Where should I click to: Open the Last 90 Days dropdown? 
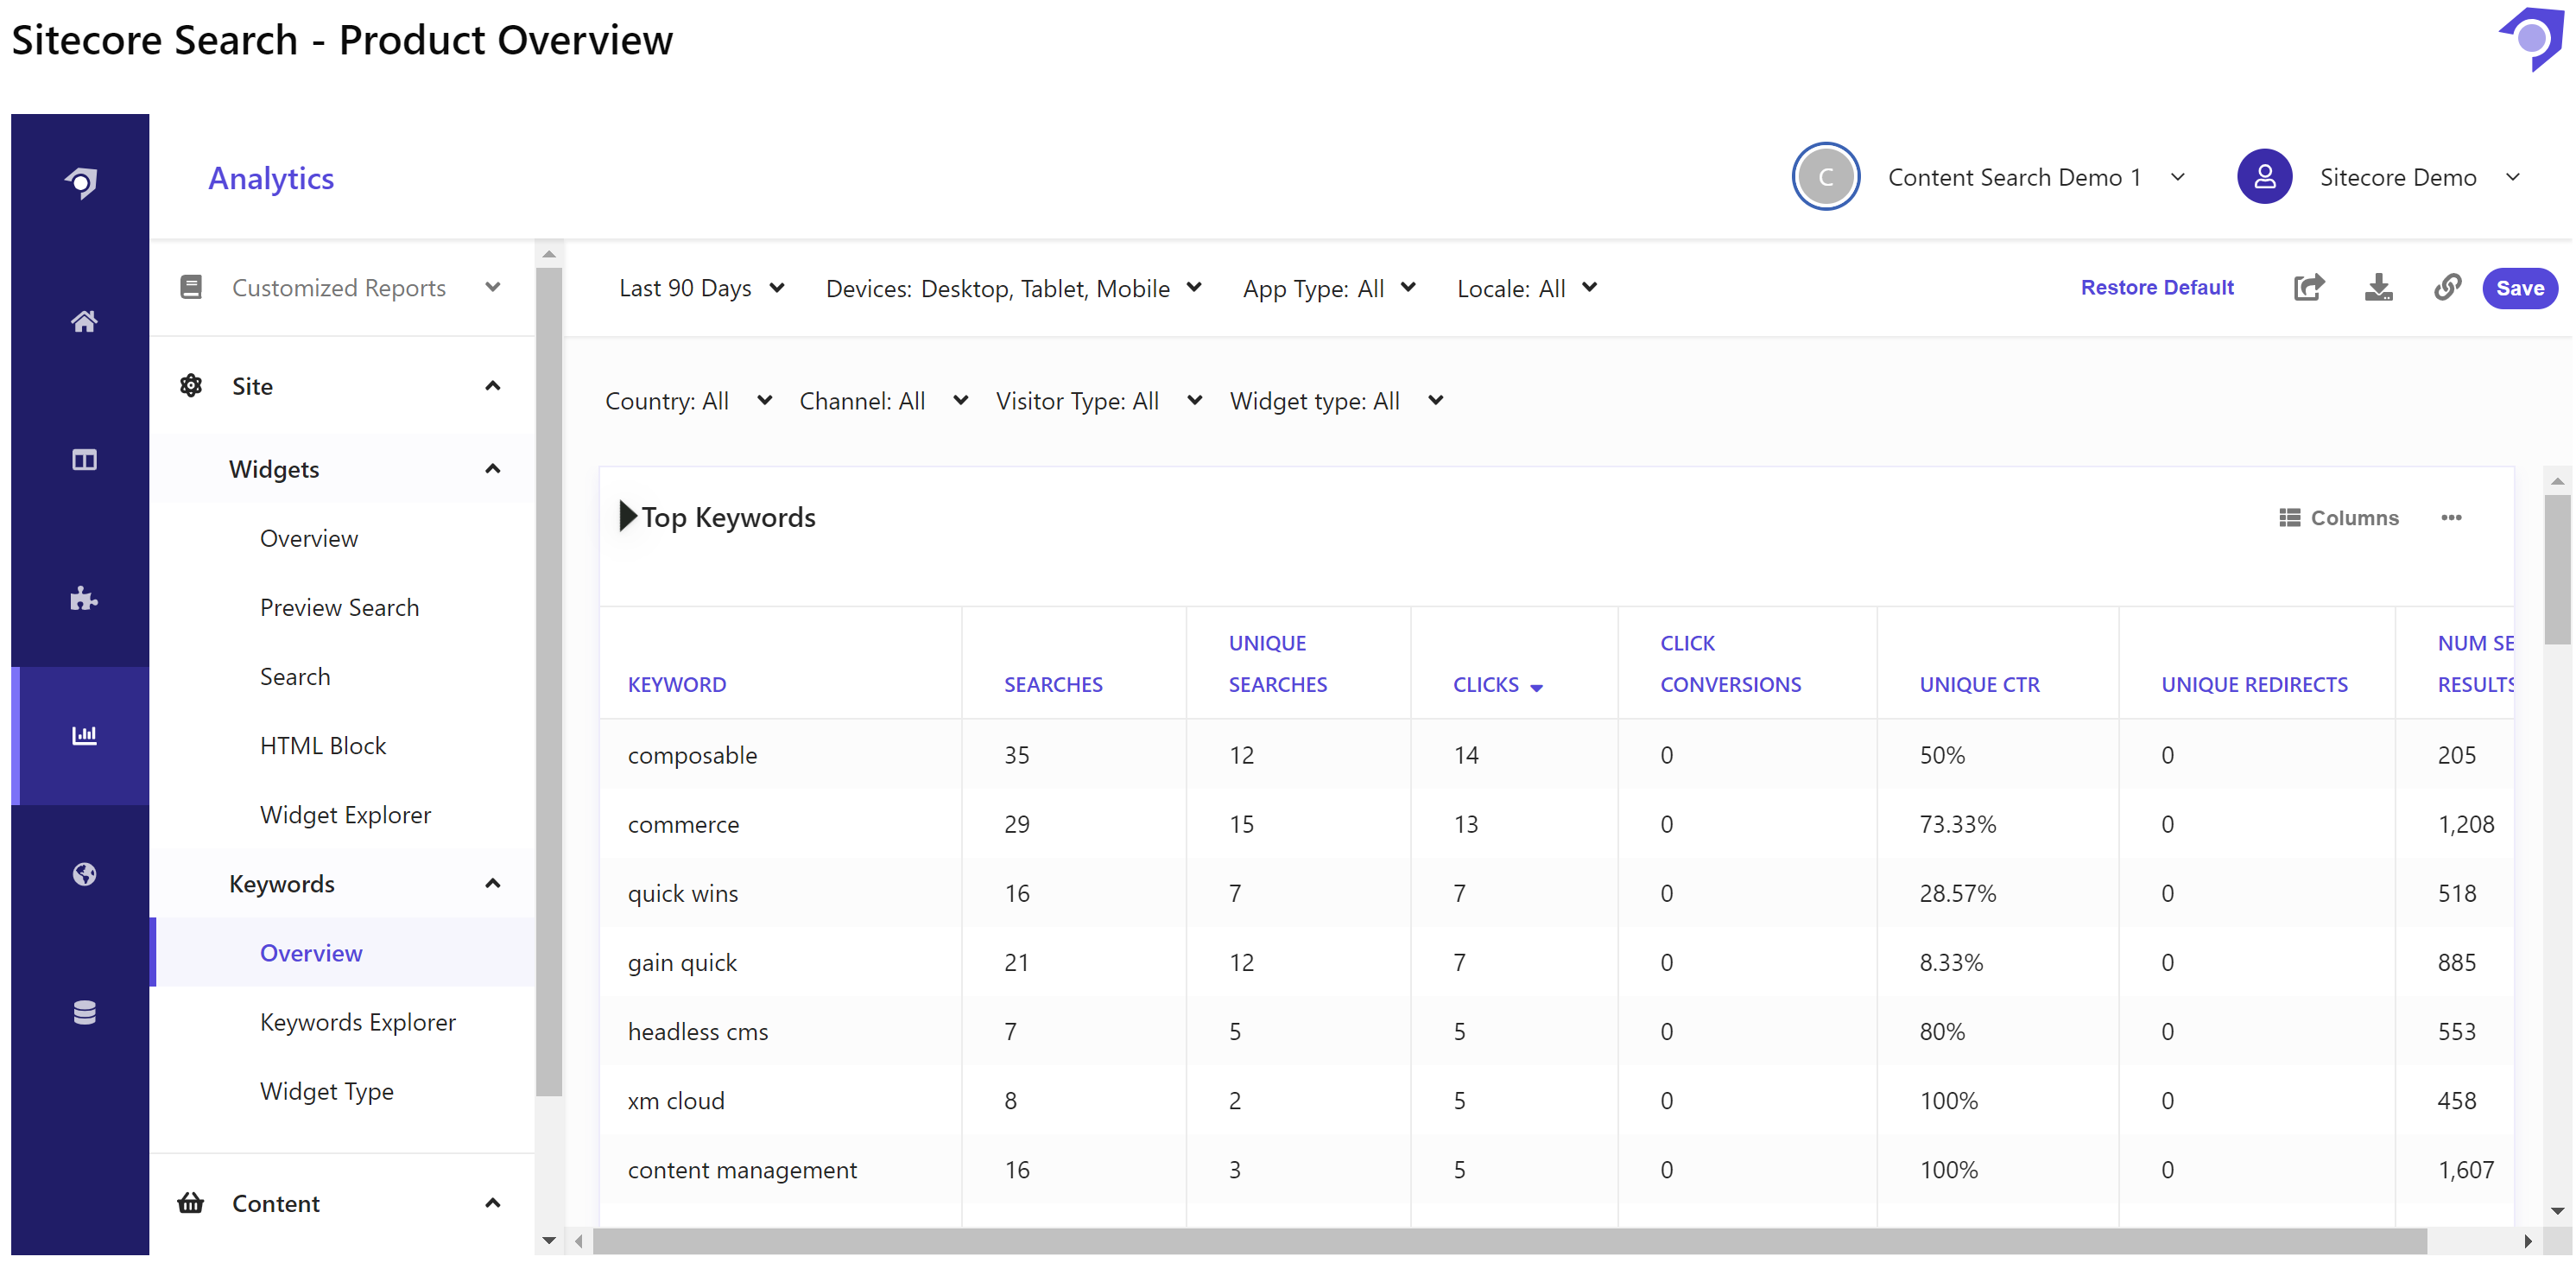point(700,288)
